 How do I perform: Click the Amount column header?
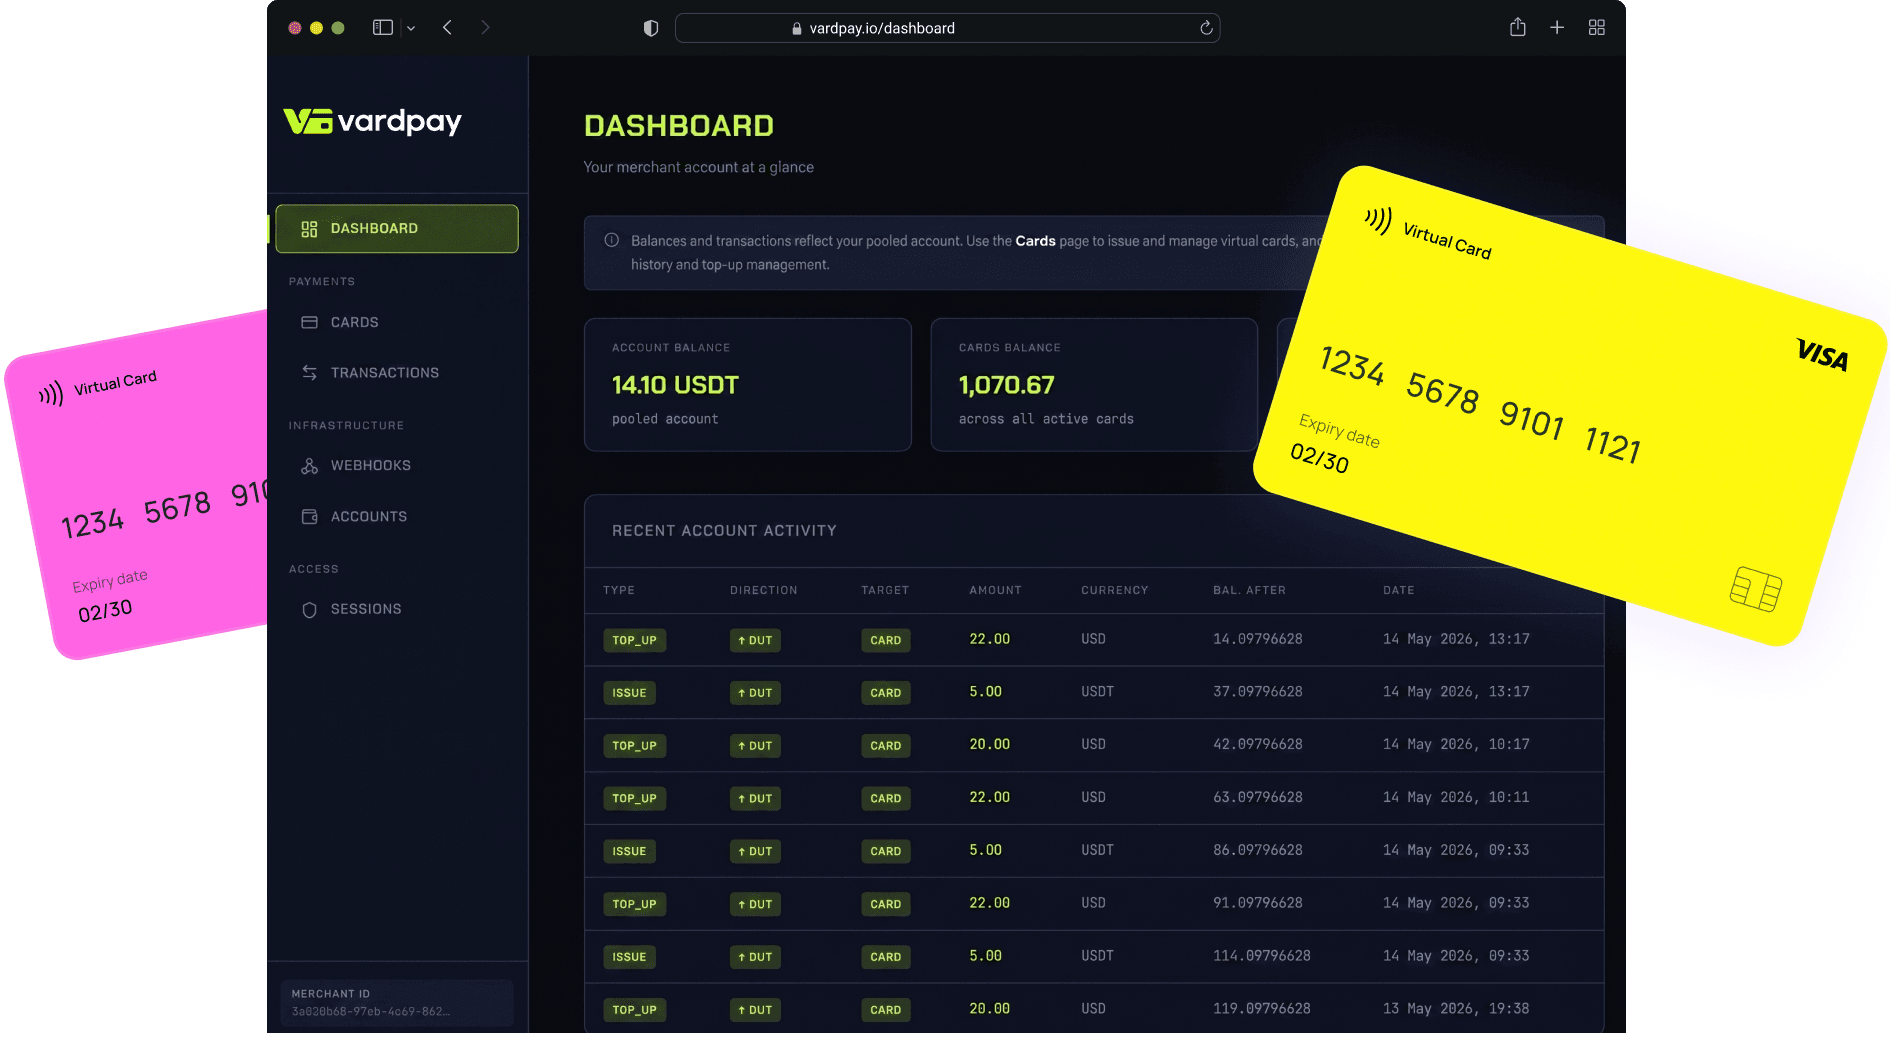(x=995, y=590)
